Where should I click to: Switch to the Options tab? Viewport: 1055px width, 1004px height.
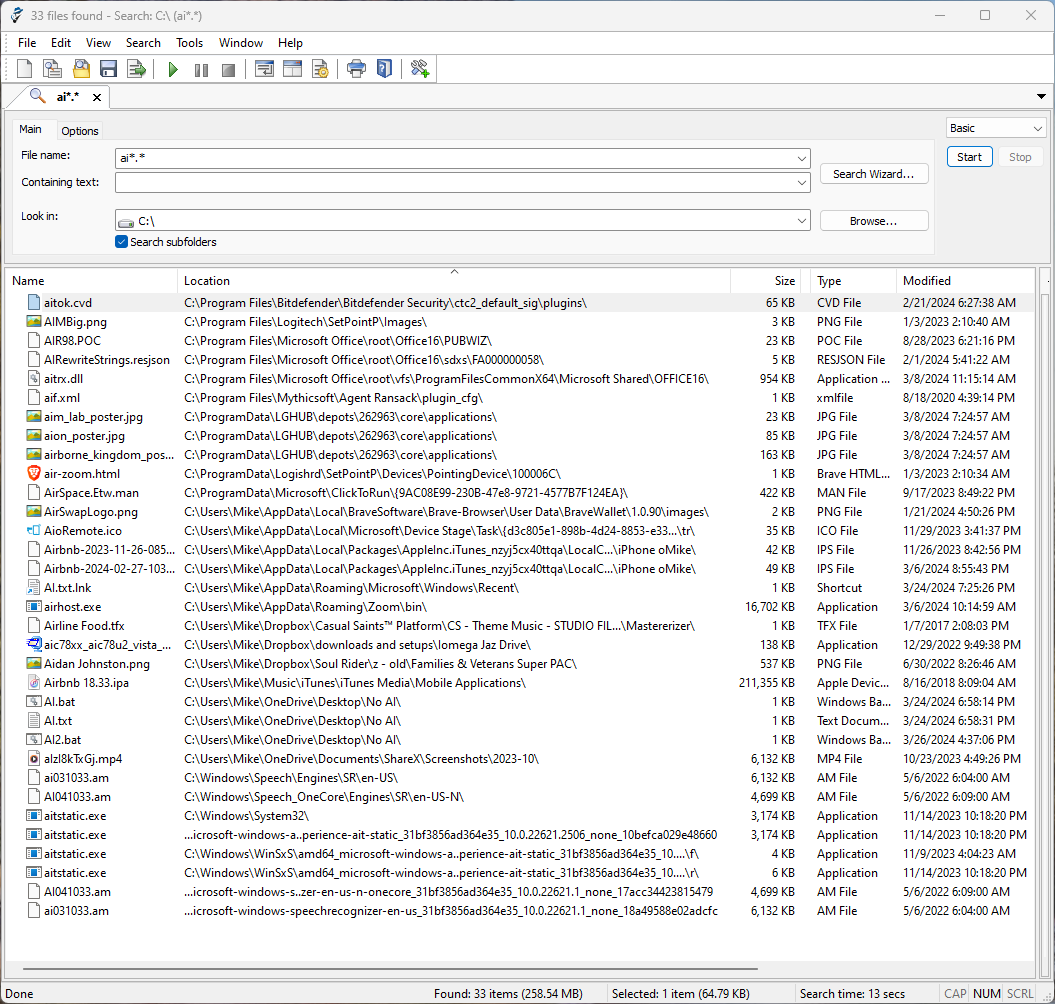click(80, 131)
